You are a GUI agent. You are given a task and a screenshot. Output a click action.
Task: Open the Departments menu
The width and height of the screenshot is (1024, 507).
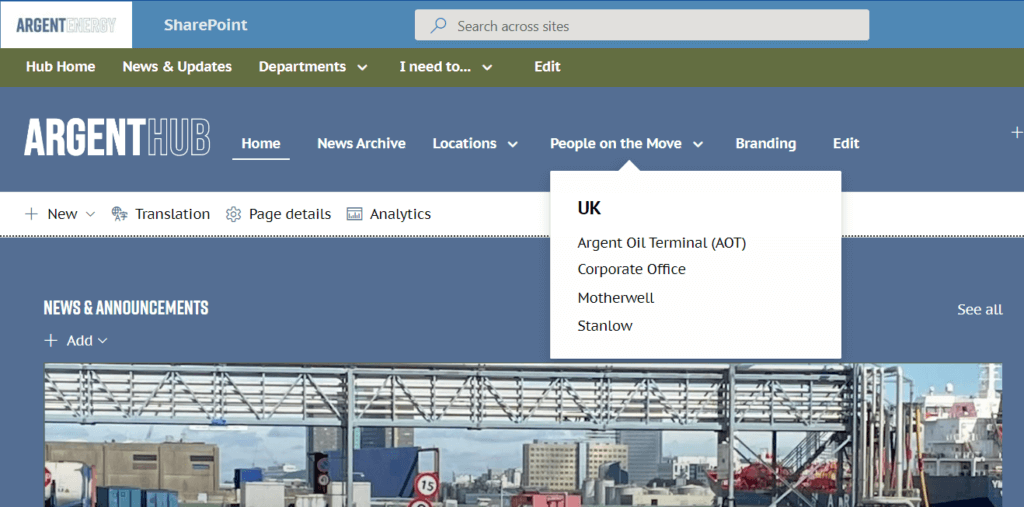[x=302, y=67]
